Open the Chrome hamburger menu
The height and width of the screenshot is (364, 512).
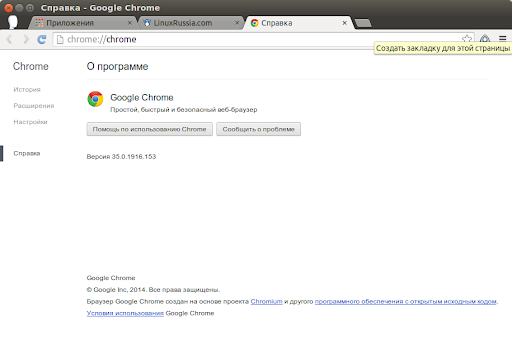(x=503, y=39)
